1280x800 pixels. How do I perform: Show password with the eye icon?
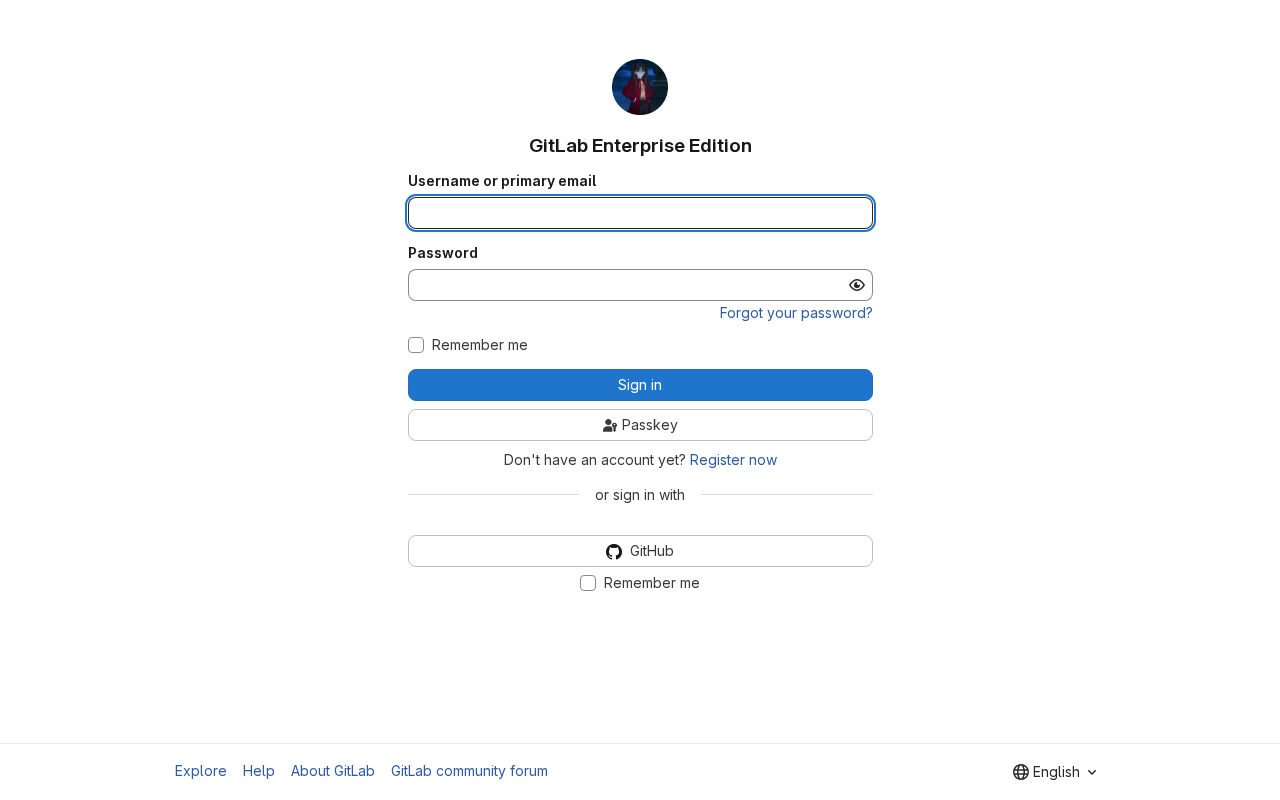(857, 285)
